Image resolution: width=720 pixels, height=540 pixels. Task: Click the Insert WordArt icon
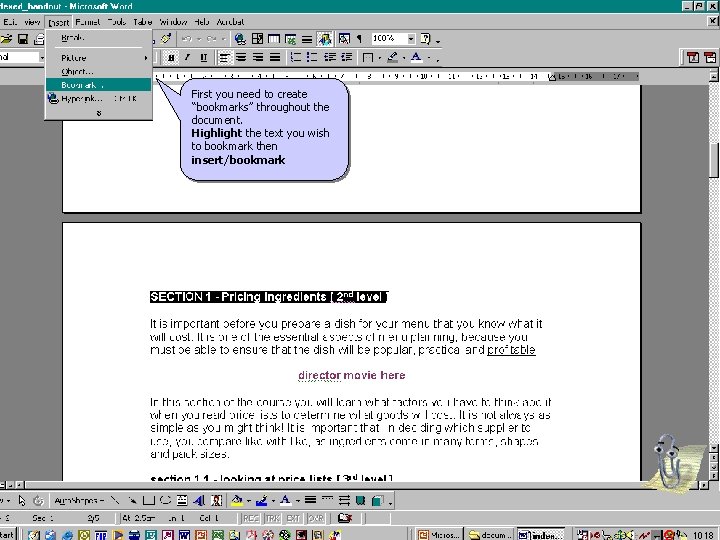point(199,501)
